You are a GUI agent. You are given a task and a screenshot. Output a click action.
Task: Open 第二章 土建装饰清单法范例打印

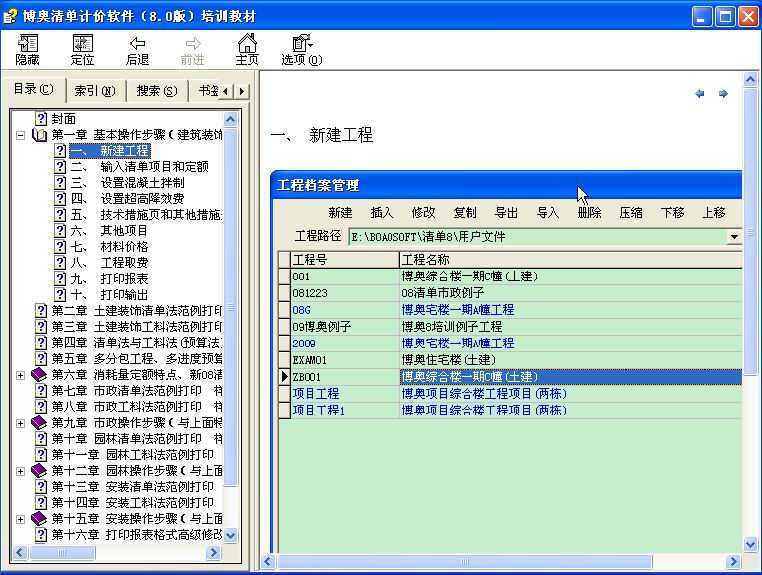click(x=136, y=311)
